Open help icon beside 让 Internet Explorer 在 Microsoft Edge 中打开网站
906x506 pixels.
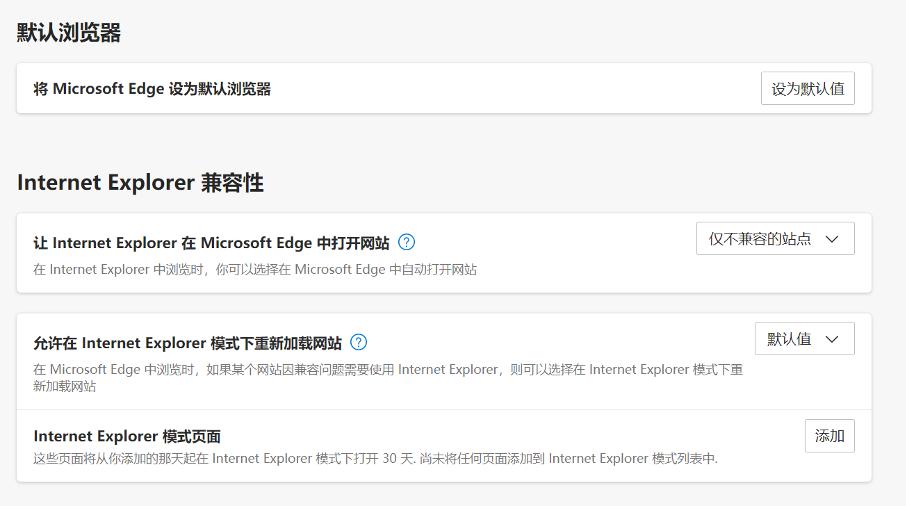tap(407, 242)
